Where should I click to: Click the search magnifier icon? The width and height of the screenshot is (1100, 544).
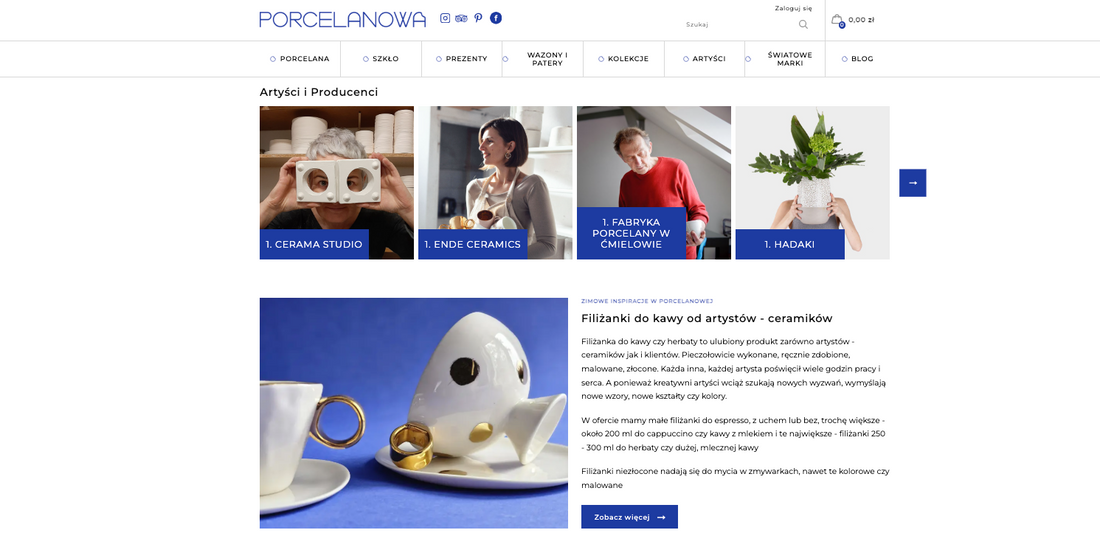[x=803, y=25]
